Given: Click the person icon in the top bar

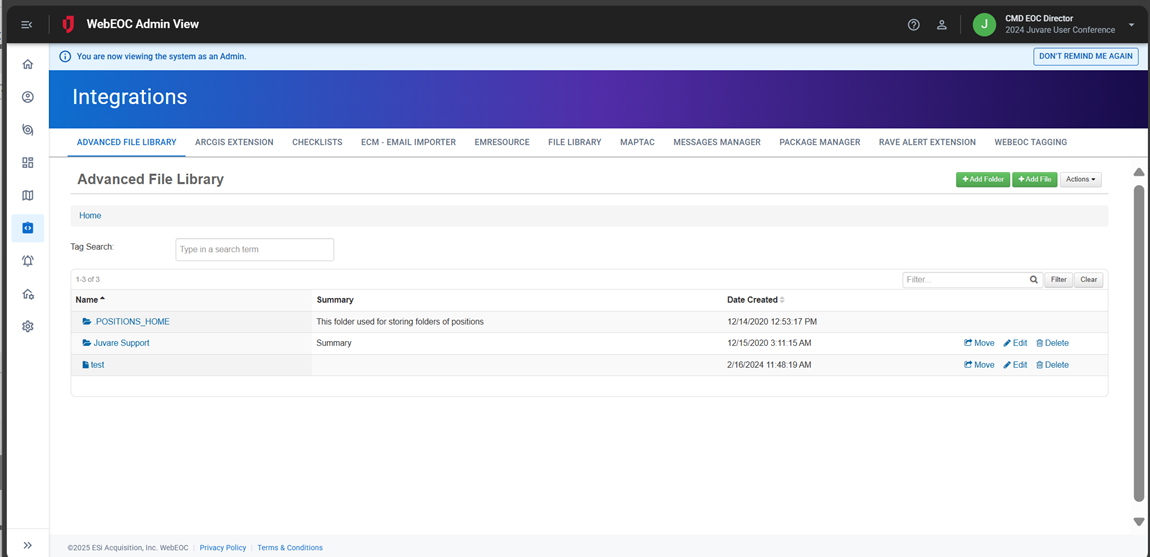Looking at the screenshot, I should [x=941, y=25].
